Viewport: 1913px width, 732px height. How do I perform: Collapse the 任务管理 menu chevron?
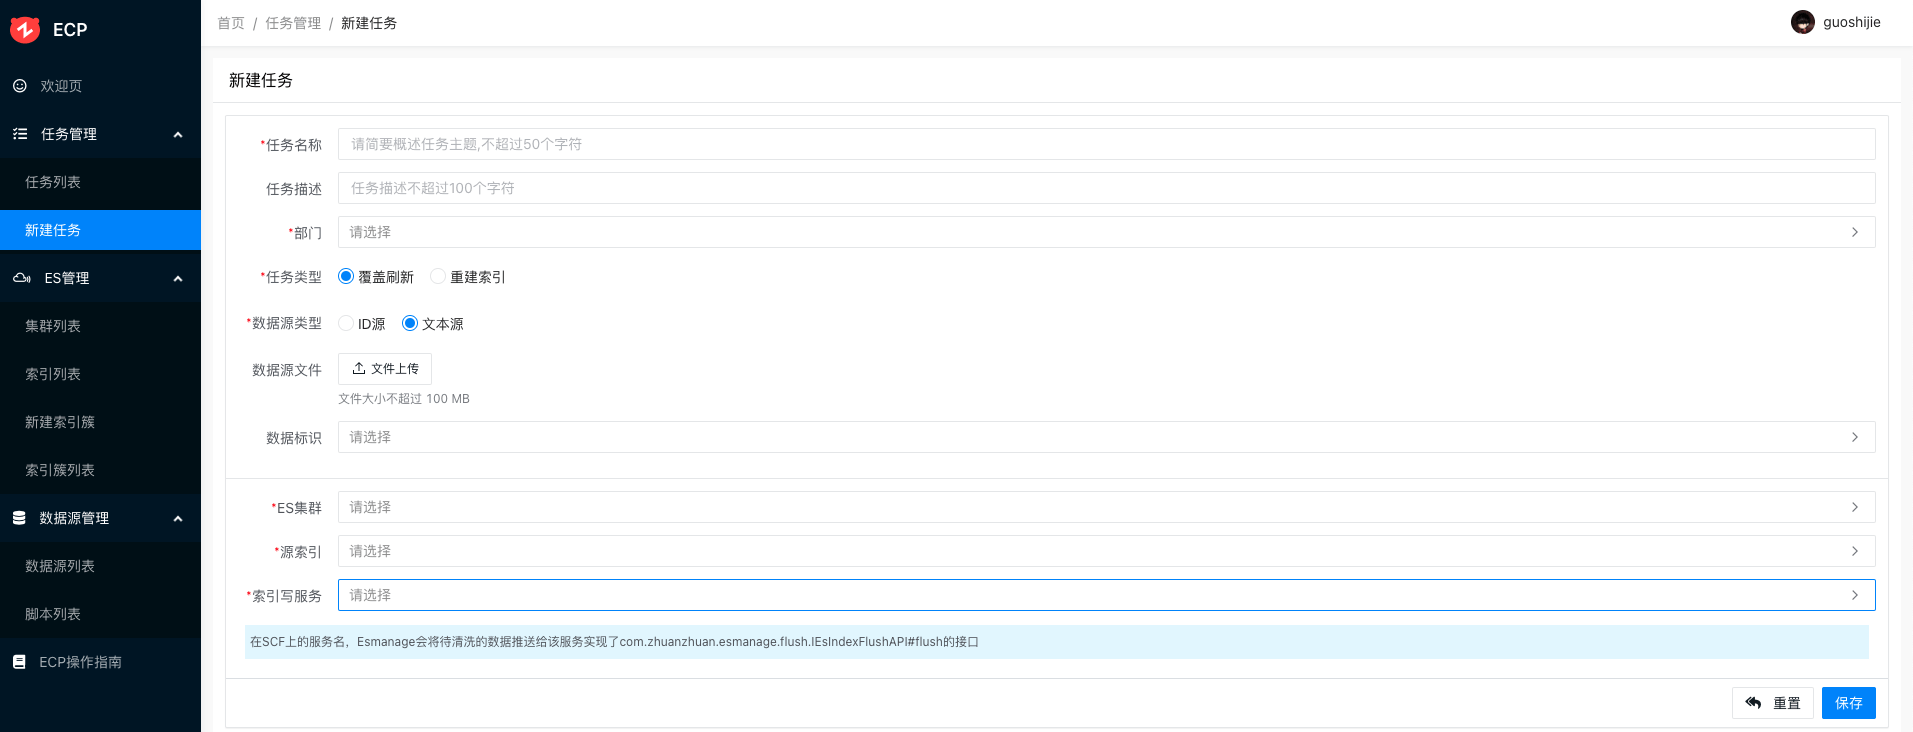[178, 135]
